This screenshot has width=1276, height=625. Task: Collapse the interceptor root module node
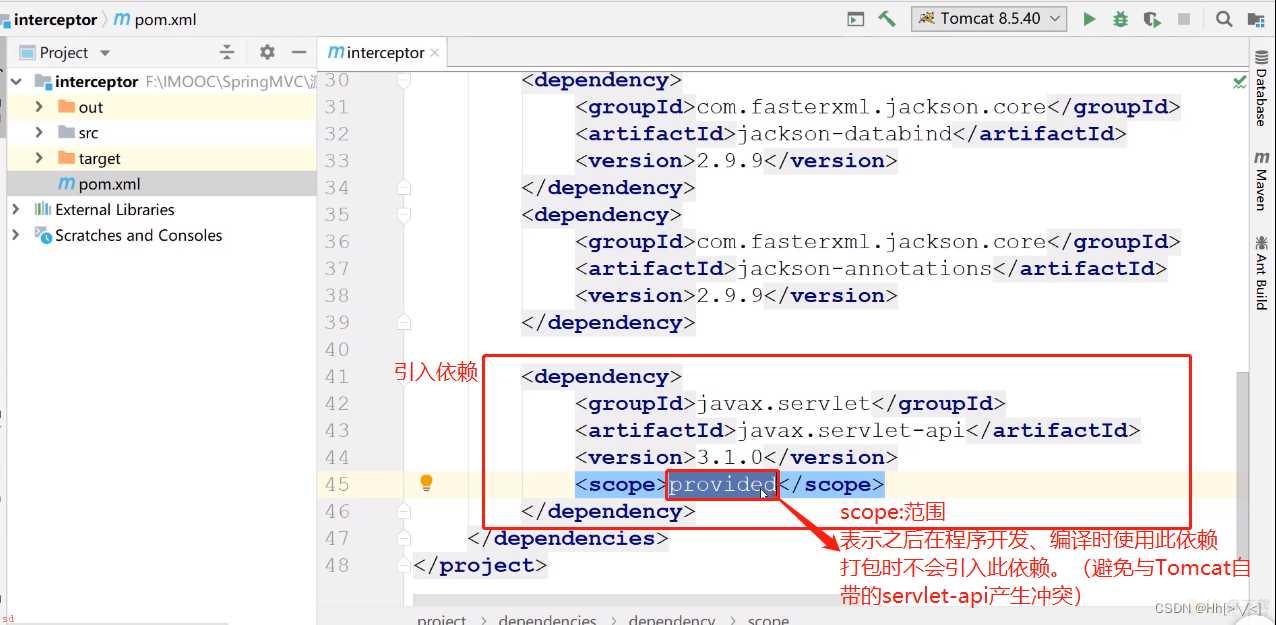click(14, 81)
